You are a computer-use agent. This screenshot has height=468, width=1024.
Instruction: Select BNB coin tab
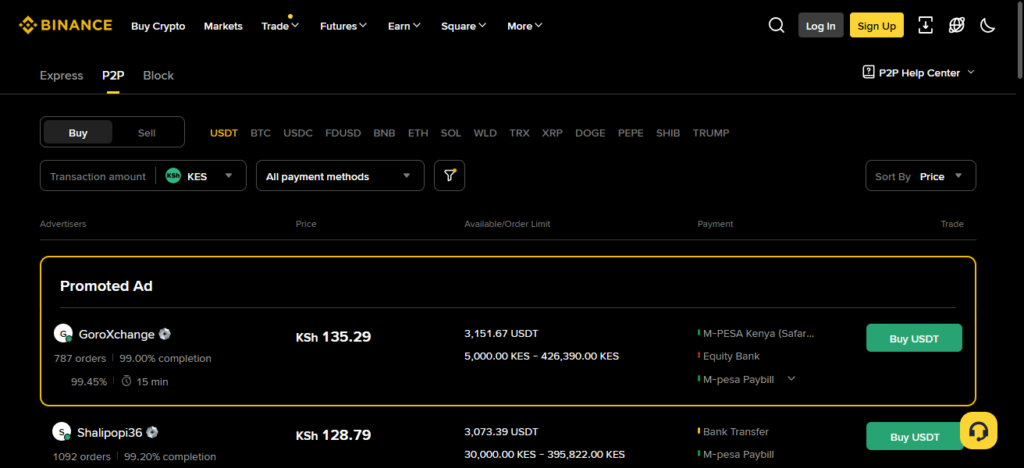tap(384, 133)
